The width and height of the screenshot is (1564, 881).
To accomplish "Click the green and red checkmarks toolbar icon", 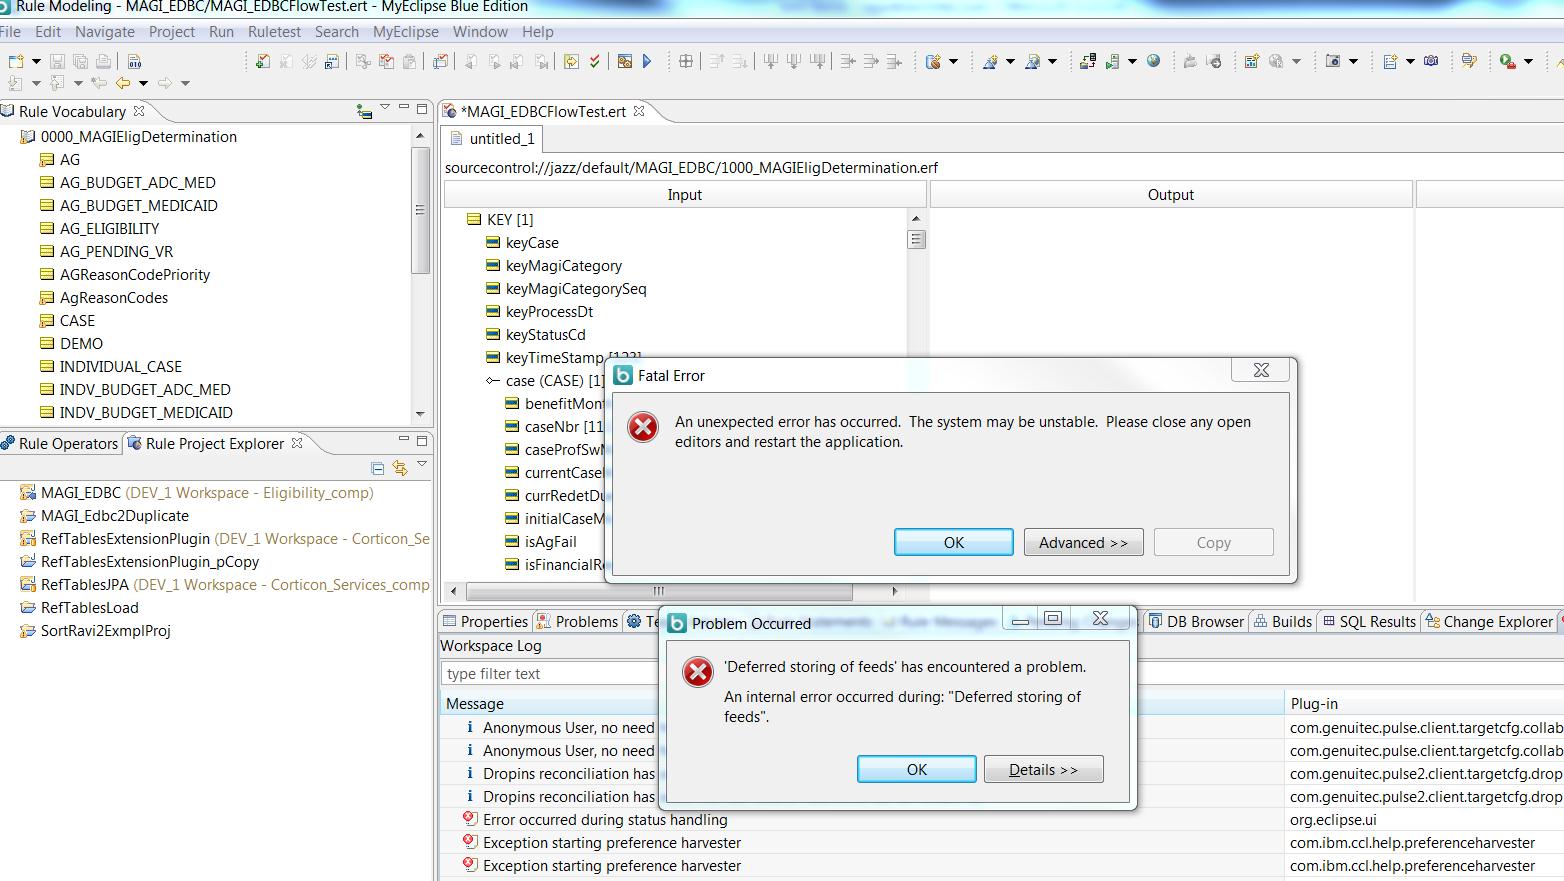I will 595,62.
